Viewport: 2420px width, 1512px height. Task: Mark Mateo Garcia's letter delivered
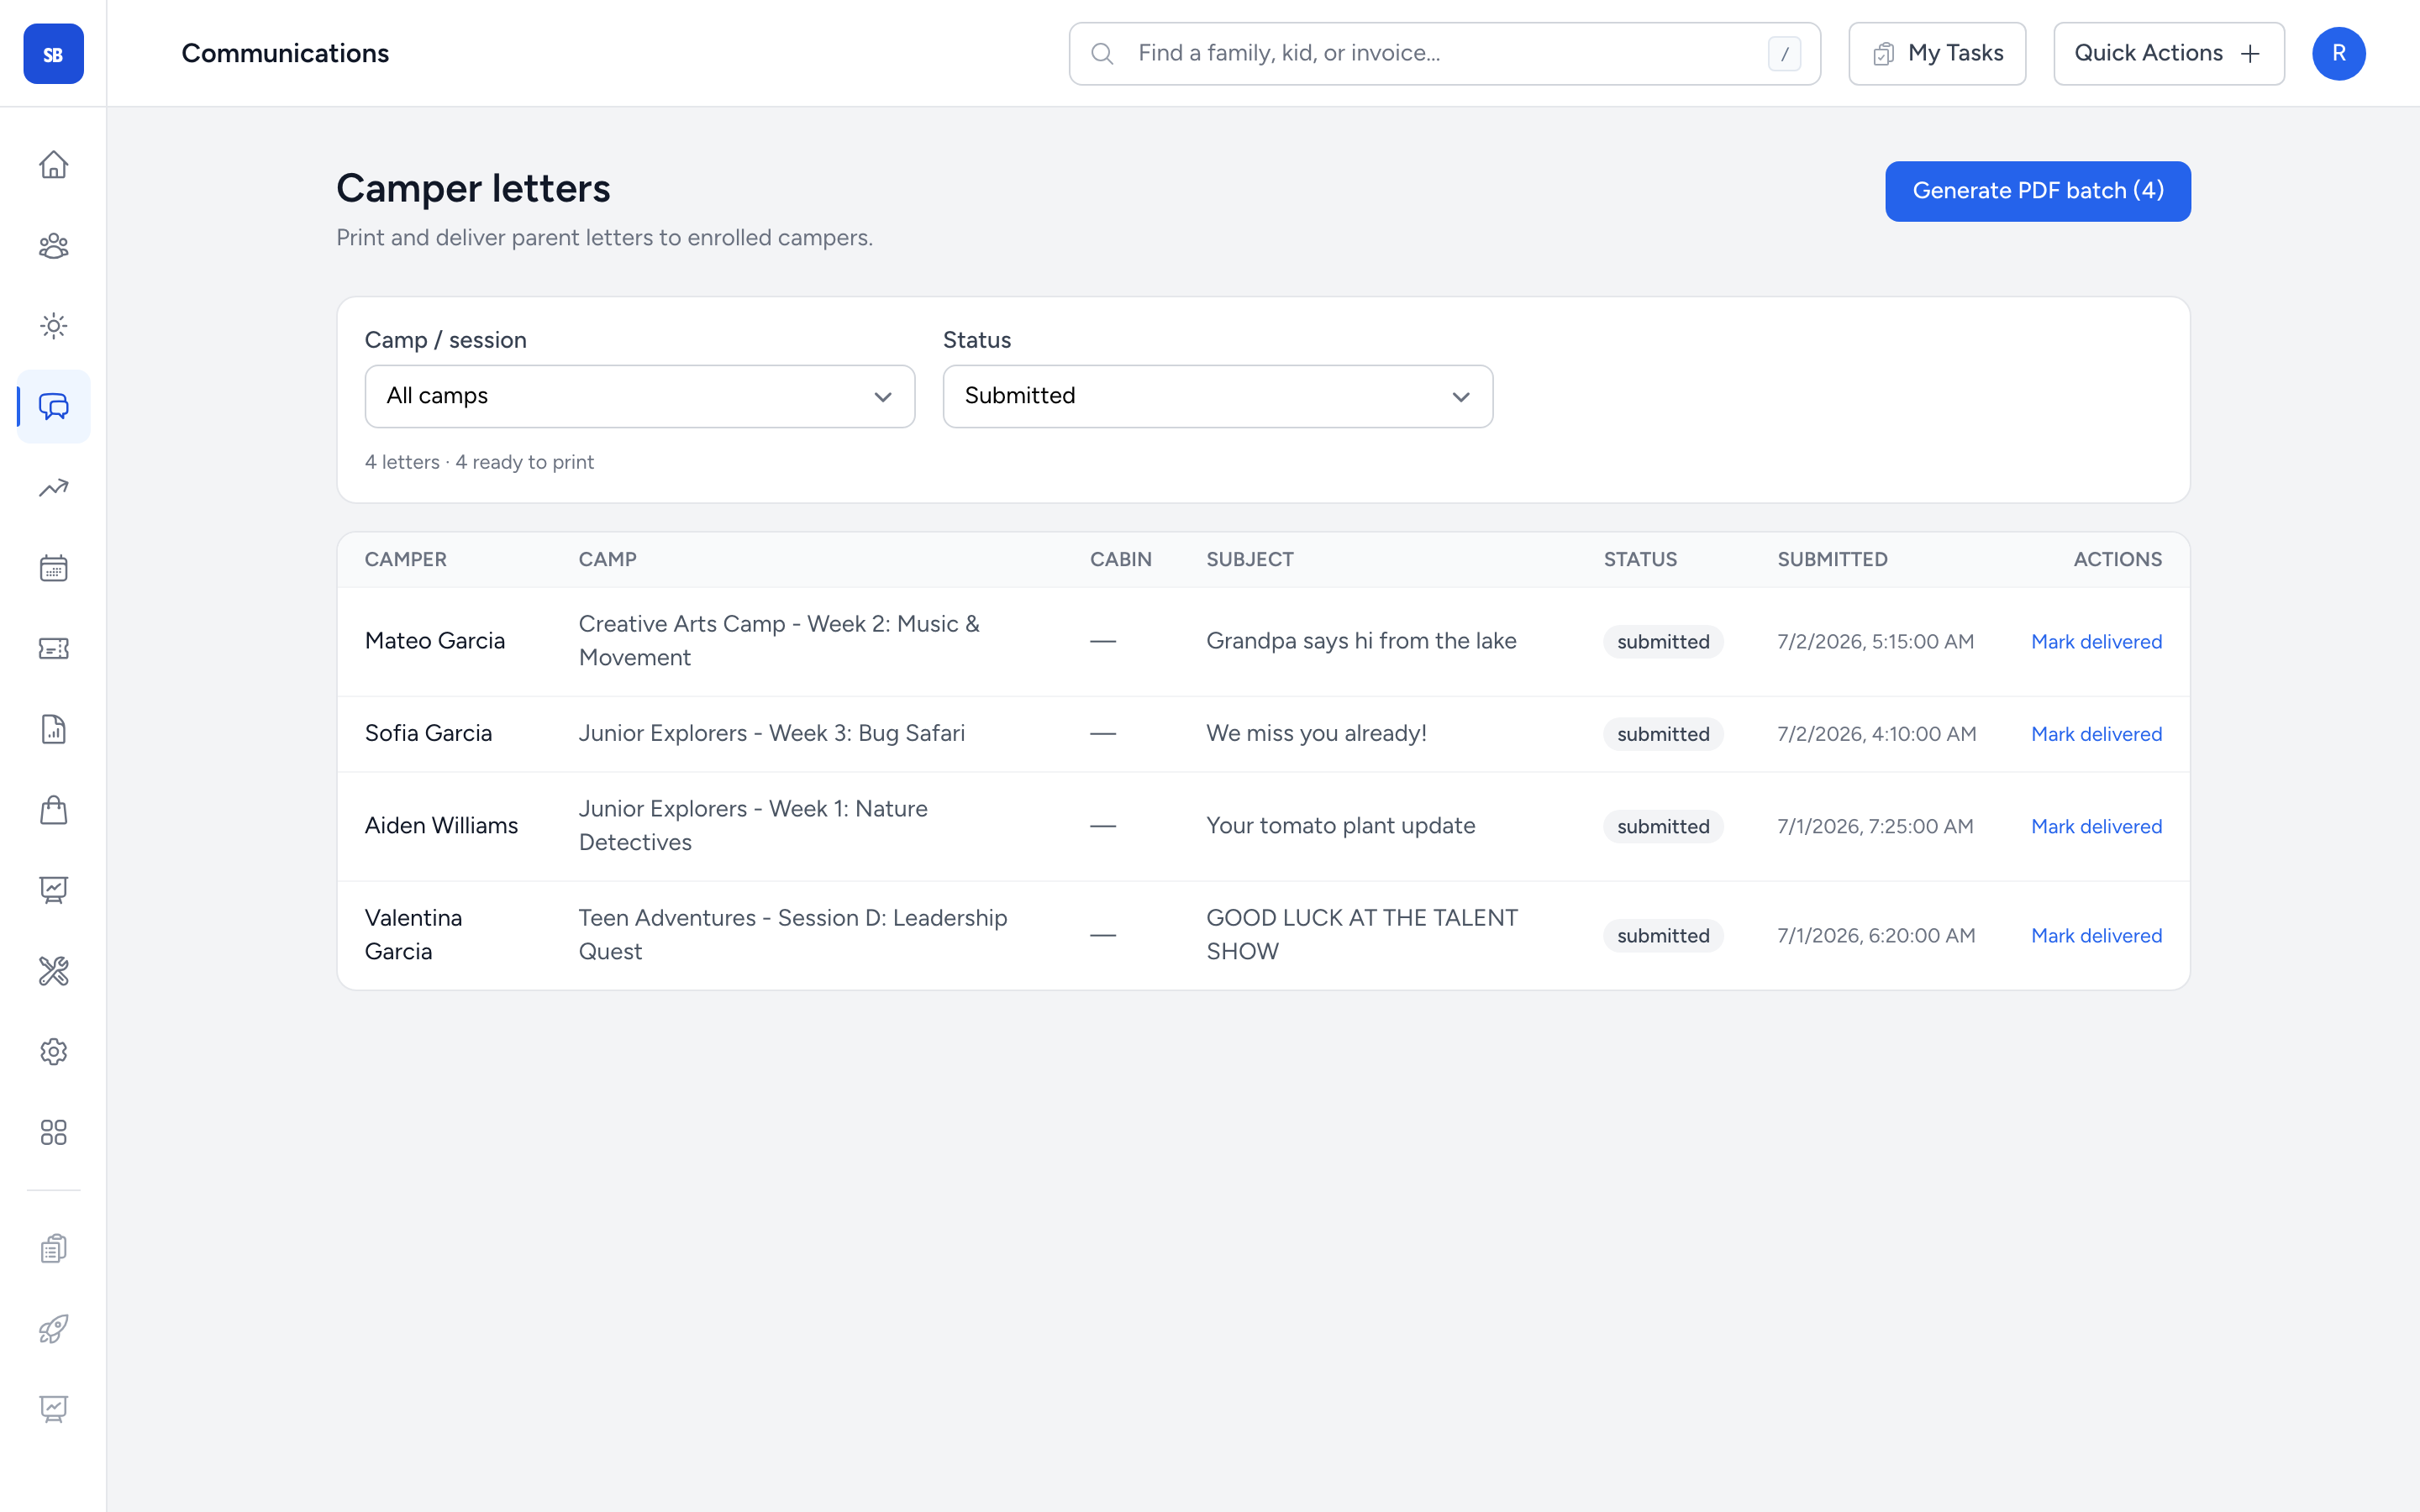pyautogui.click(x=2096, y=642)
